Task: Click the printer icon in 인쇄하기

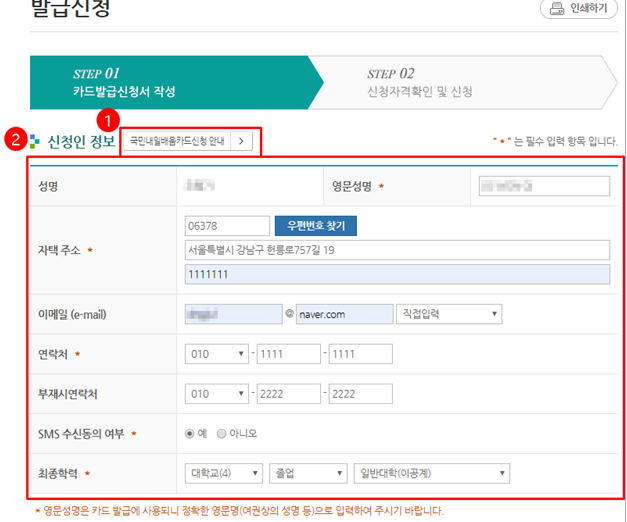Action: 557,8
